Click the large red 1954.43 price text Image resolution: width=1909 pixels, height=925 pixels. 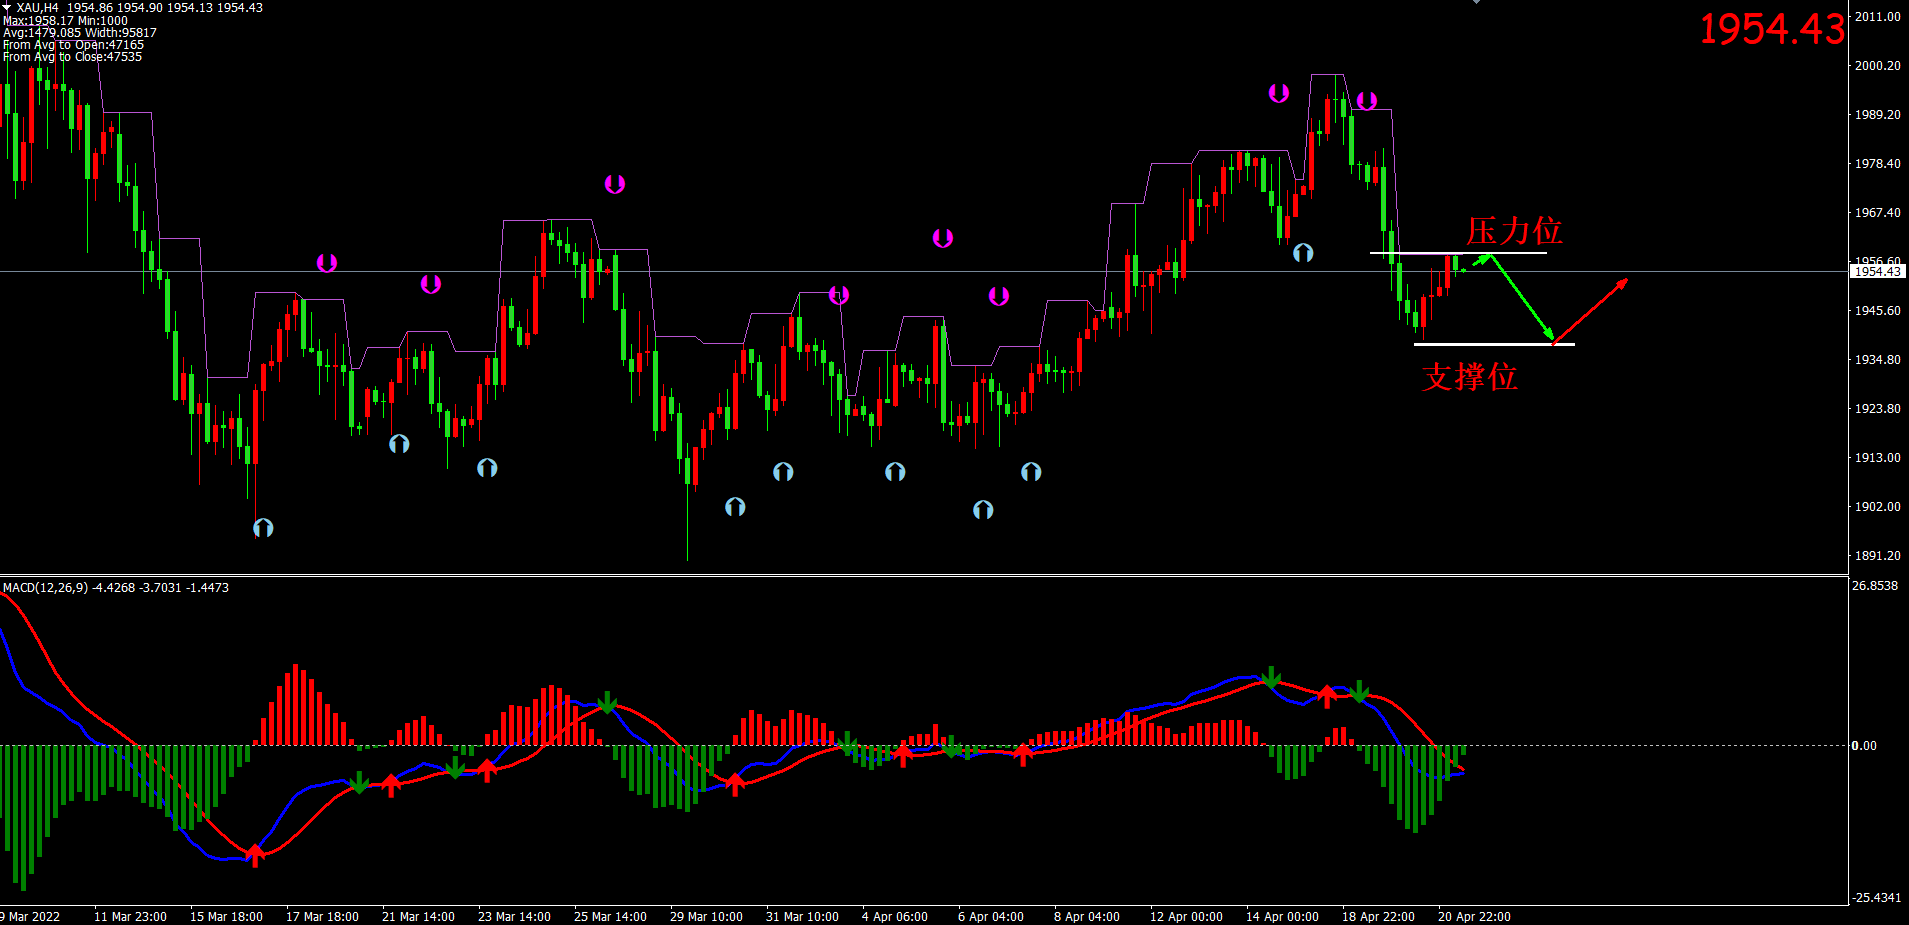coord(1771,29)
